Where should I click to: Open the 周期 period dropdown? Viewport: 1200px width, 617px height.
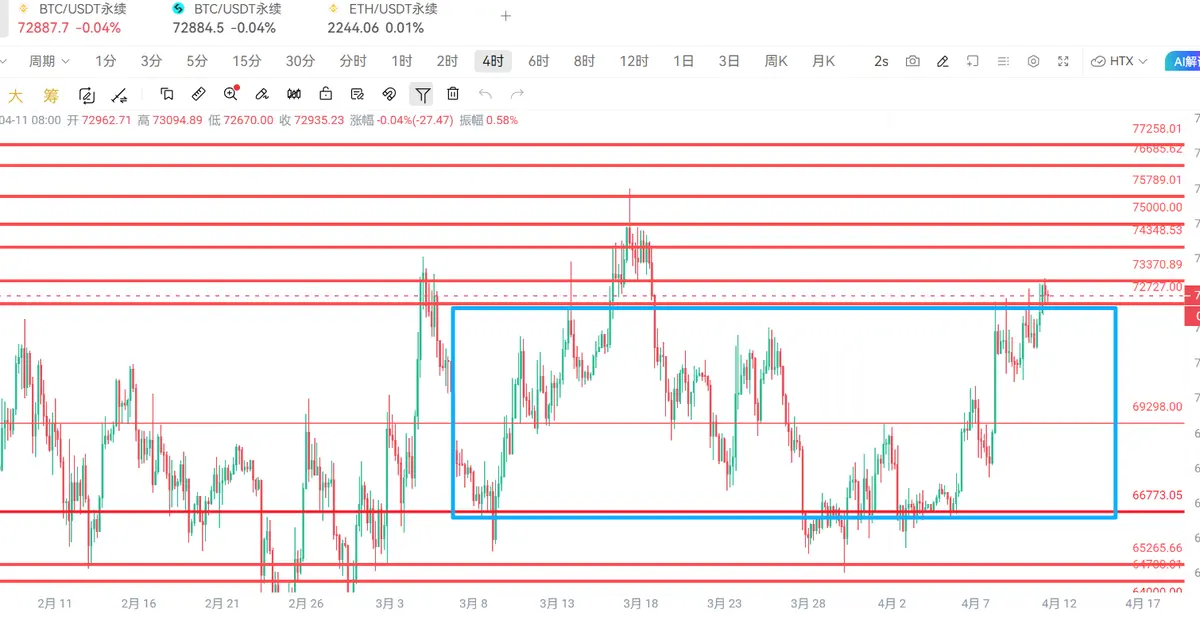click(x=49, y=61)
